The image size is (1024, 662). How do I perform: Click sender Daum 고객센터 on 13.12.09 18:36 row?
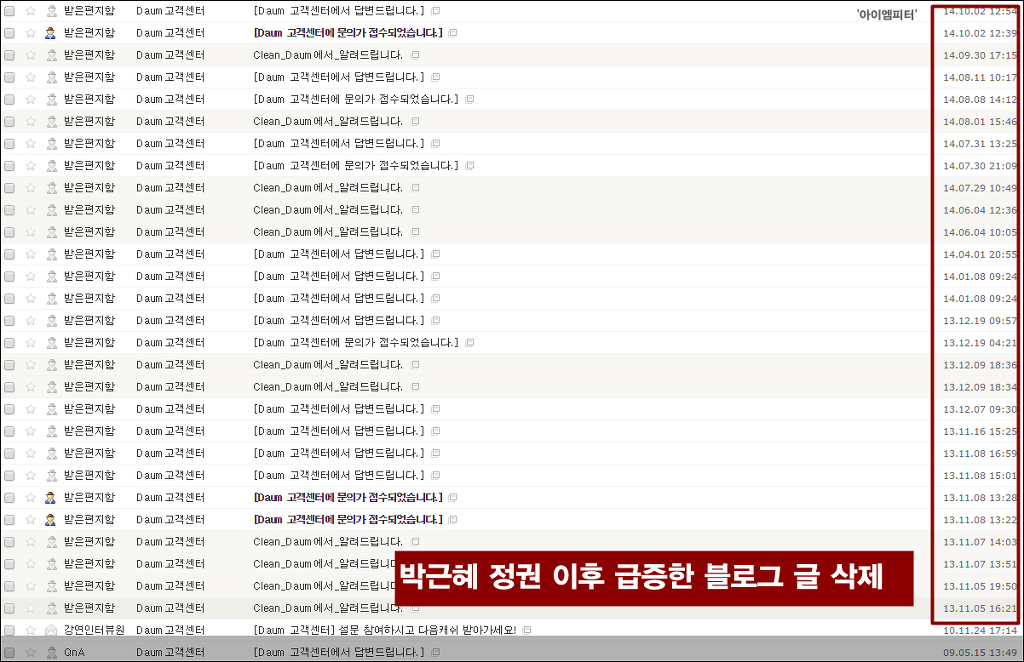(170, 365)
